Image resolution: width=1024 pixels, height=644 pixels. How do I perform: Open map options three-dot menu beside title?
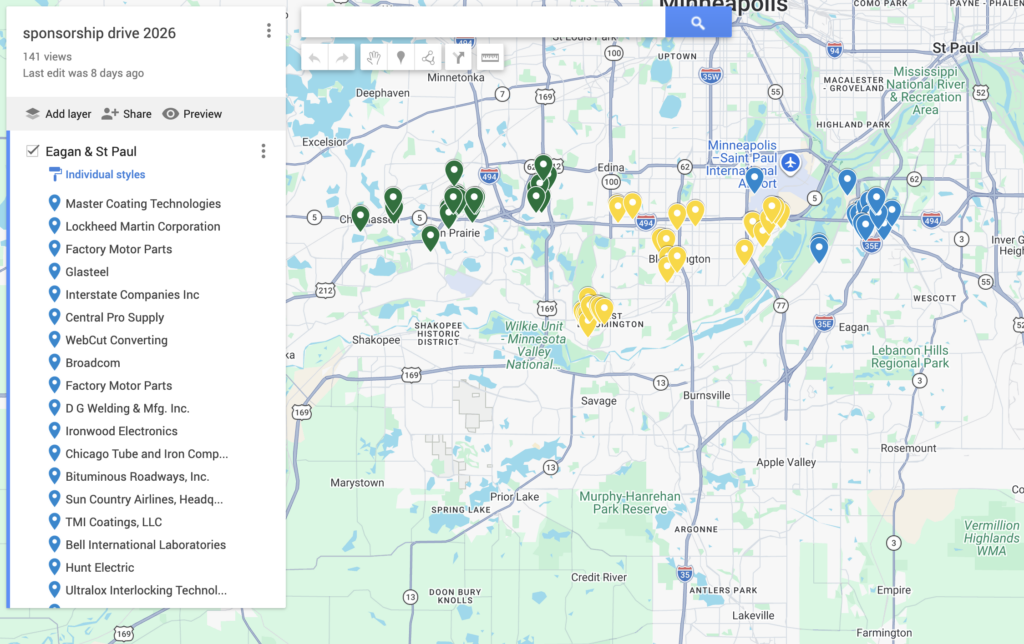[268, 32]
